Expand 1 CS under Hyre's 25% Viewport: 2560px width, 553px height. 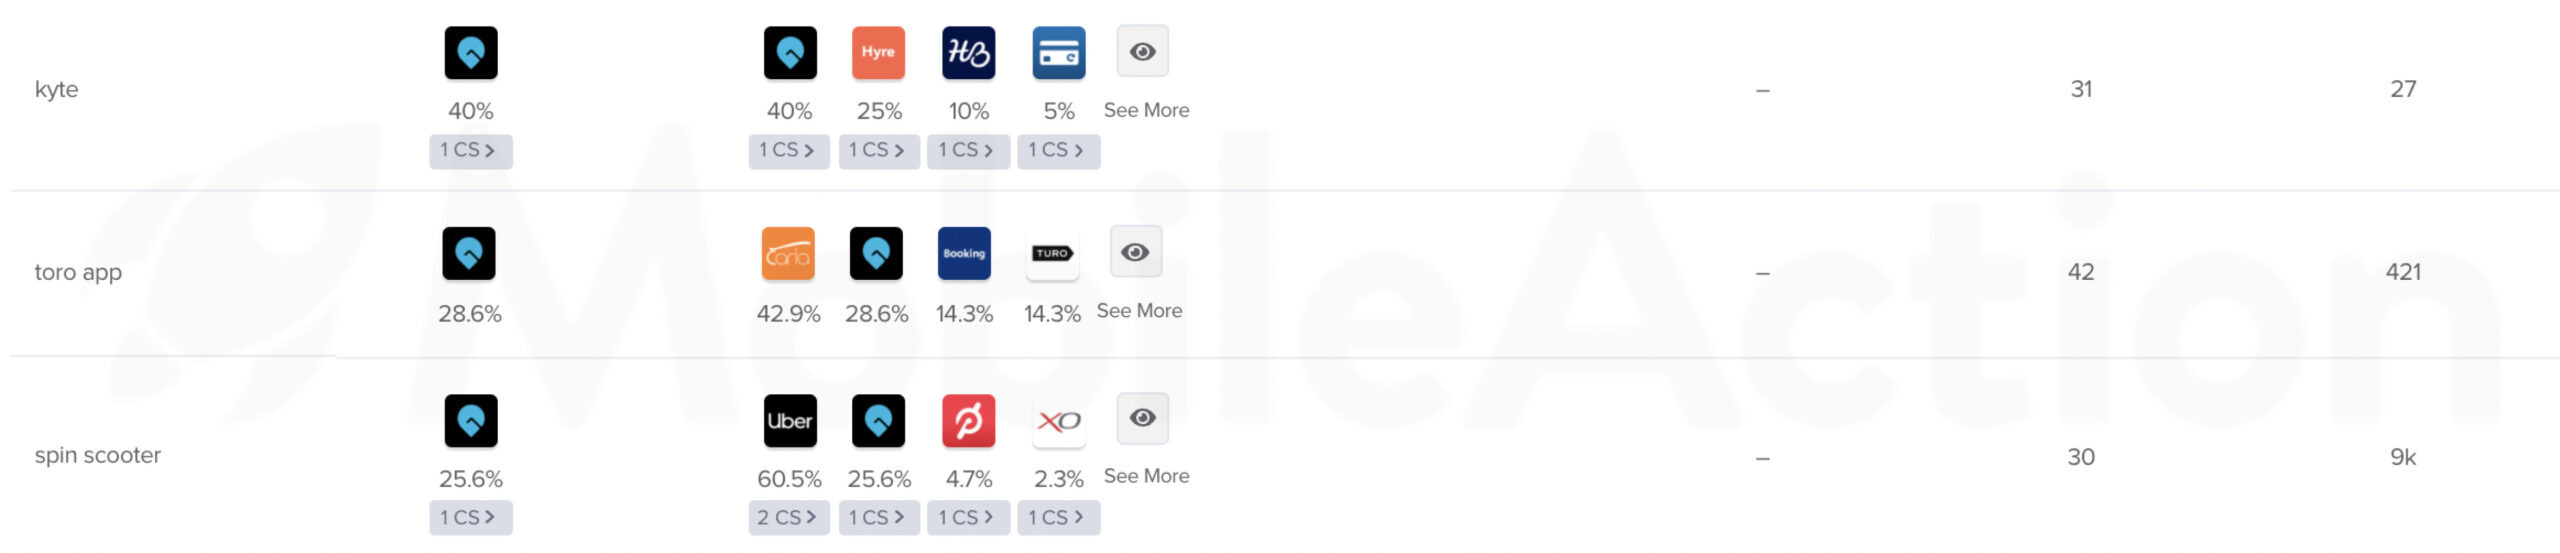coord(879,151)
